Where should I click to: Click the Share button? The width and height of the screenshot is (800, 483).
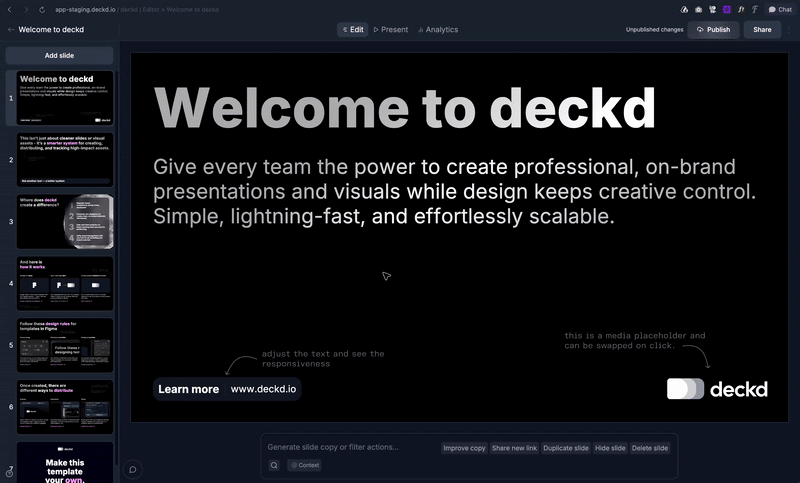point(762,30)
